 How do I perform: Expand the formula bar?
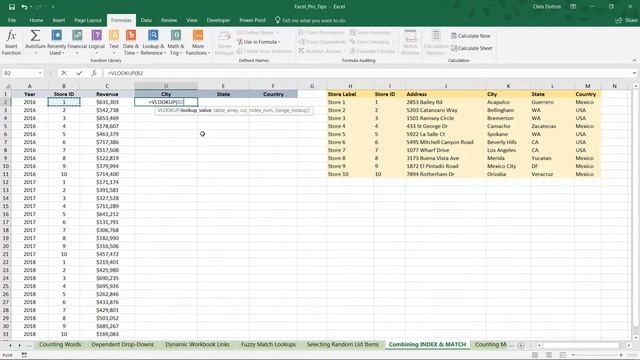634,73
